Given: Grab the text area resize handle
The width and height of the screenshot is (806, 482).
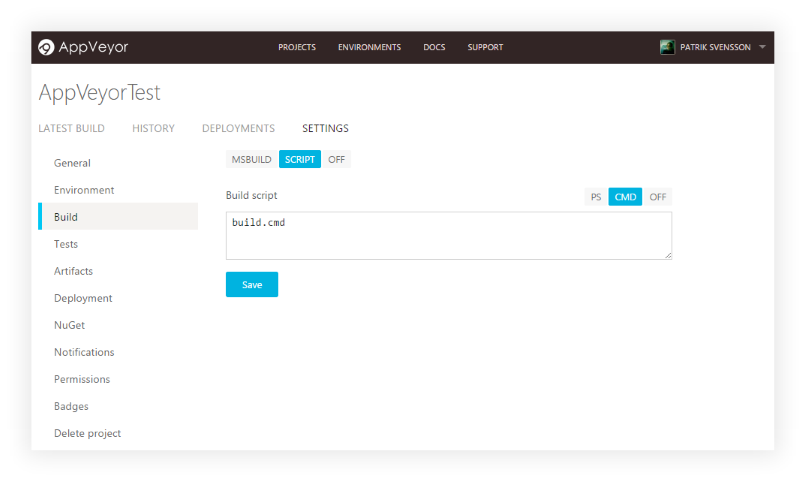Looking at the screenshot, I should 668,255.
